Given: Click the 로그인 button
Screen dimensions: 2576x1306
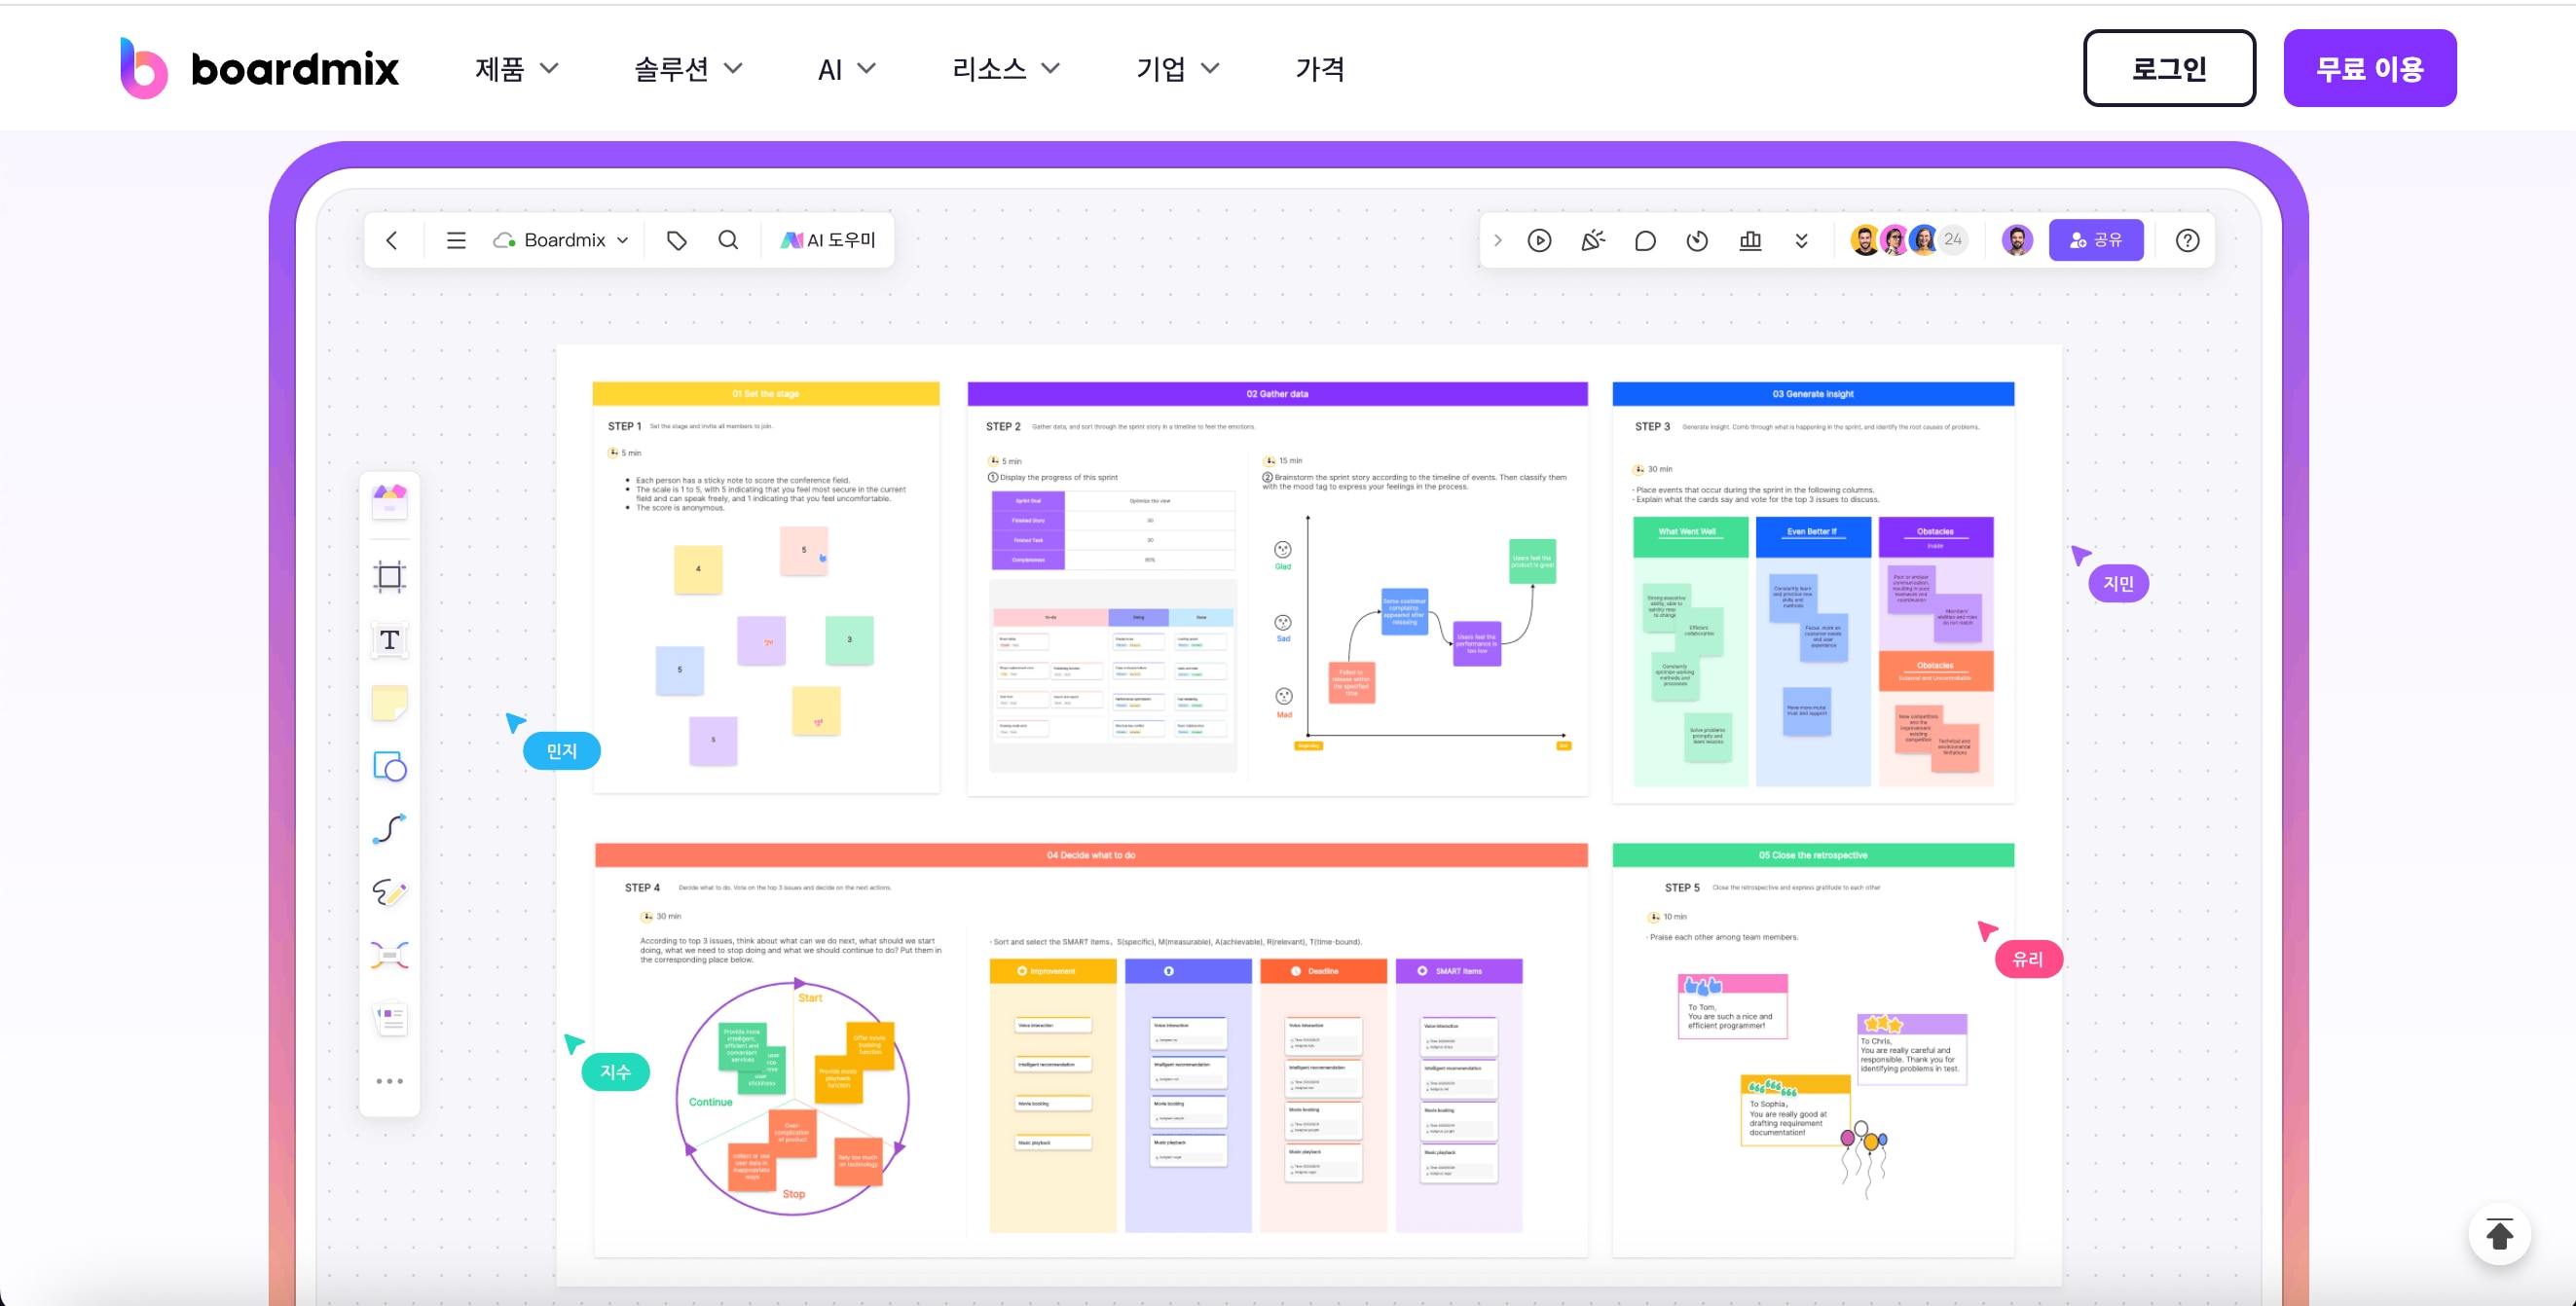Looking at the screenshot, I should pos(2168,68).
